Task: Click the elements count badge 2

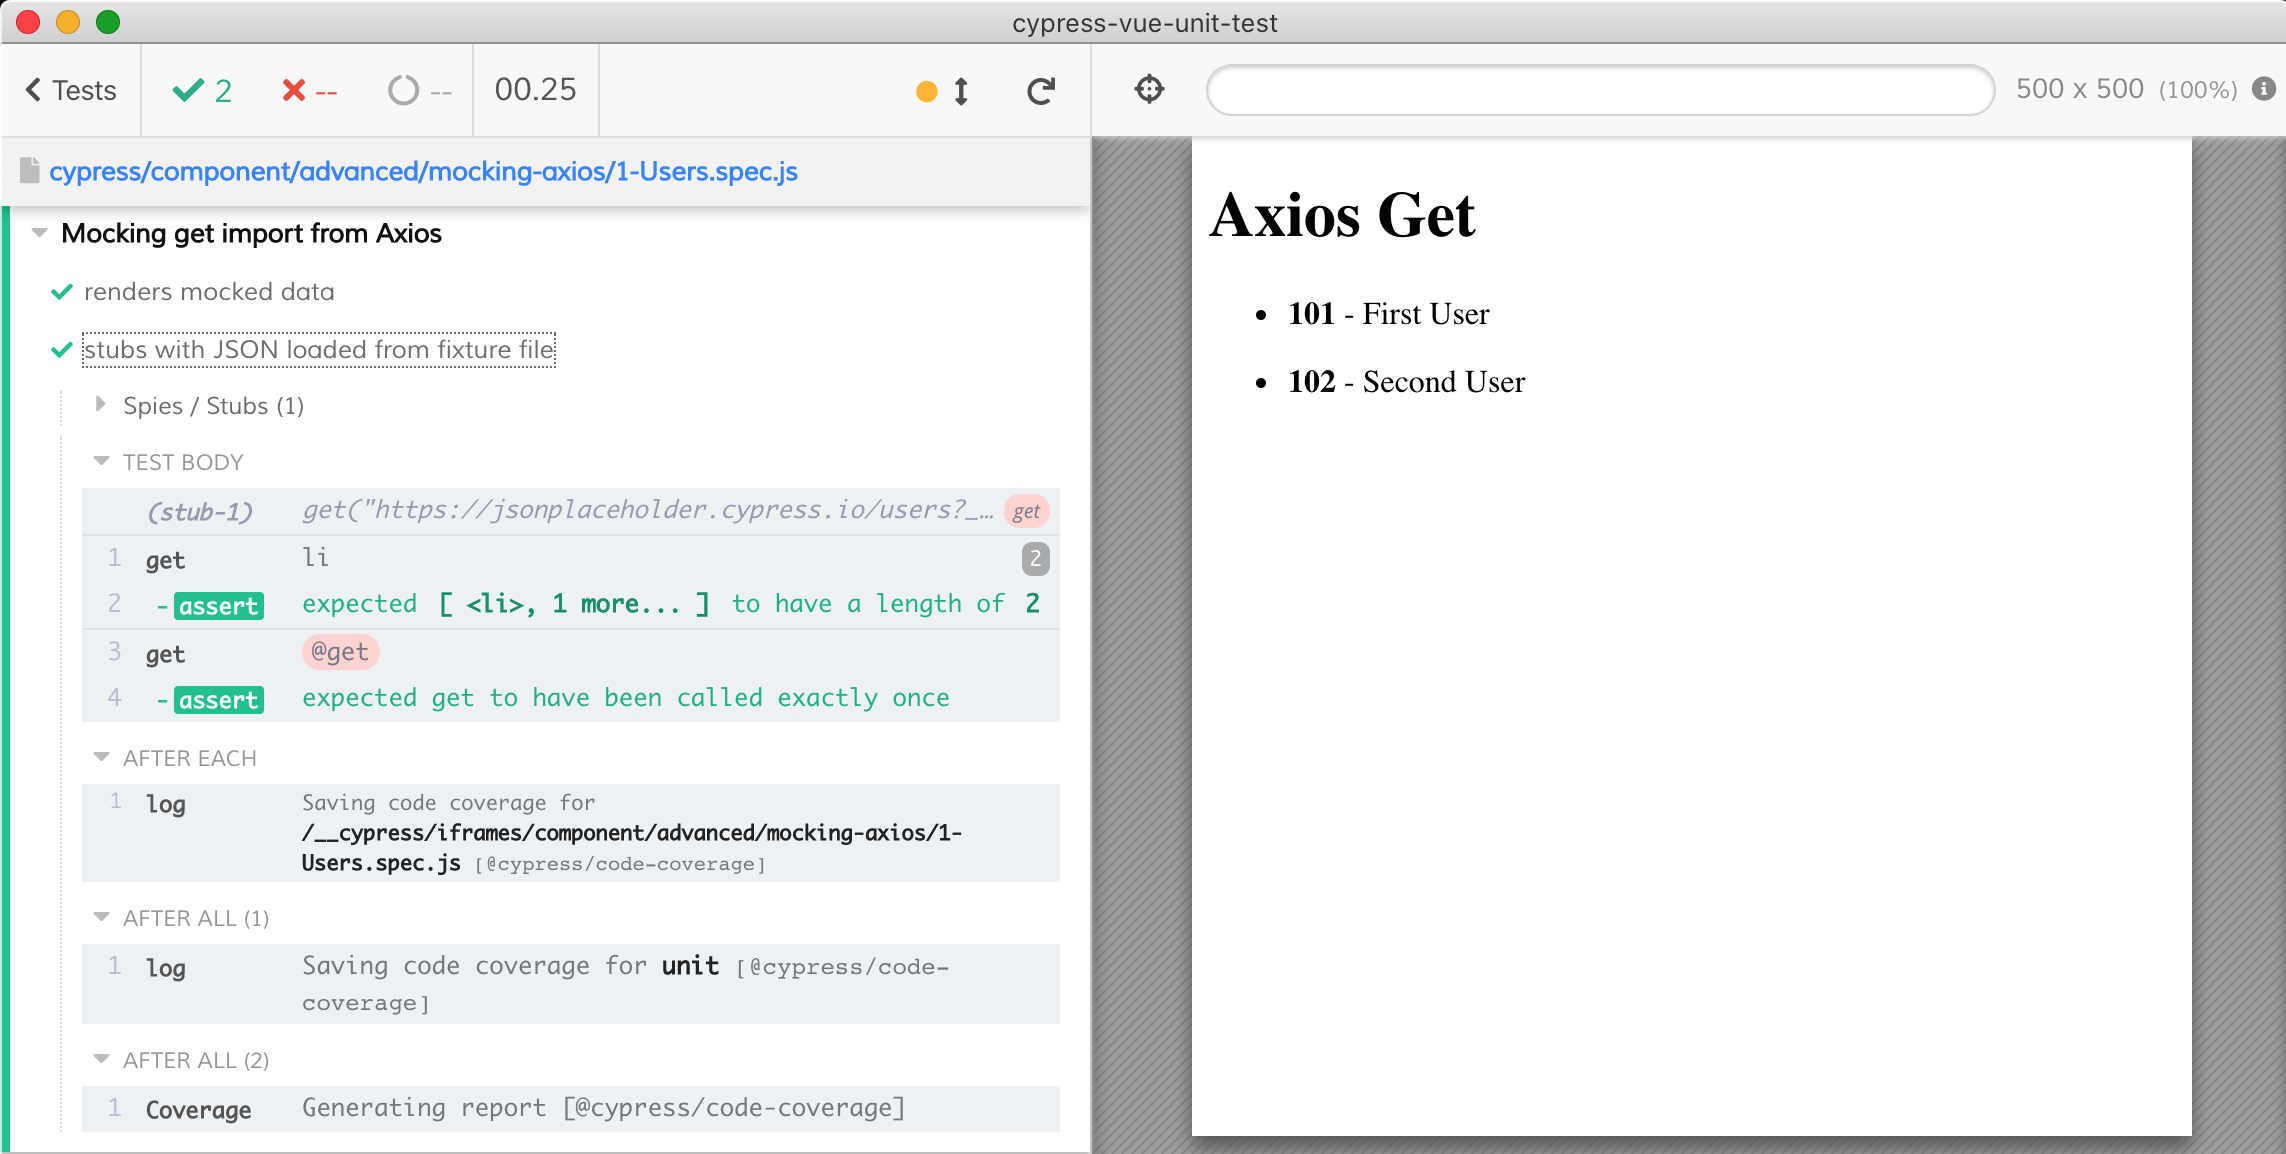Action: (x=1036, y=558)
